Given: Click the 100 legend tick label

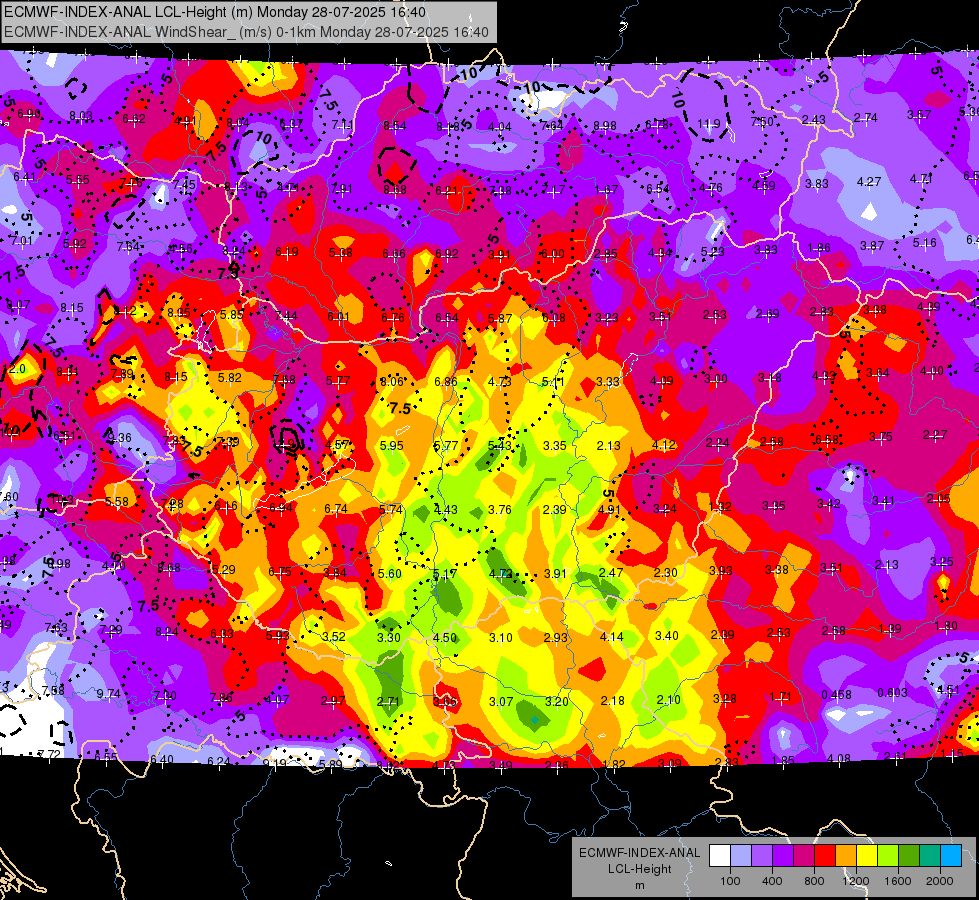Looking at the screenshot, I should [x=730, y=881].
